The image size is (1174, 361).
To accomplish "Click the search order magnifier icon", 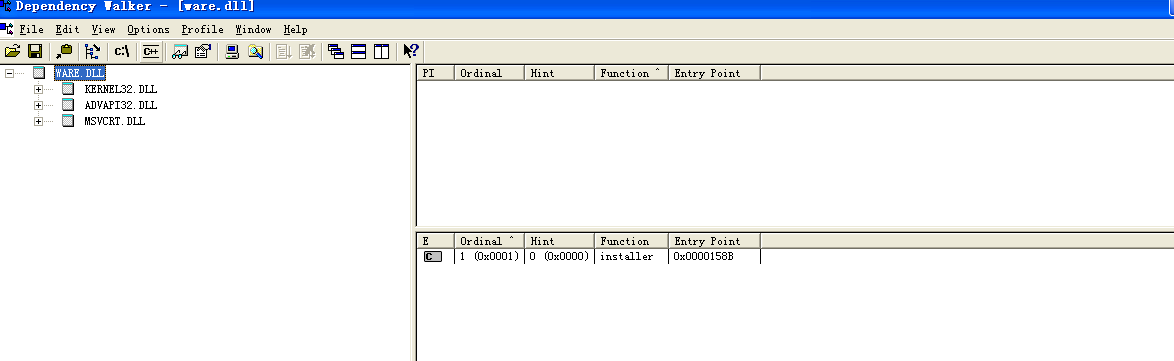I will pos(255,52).
